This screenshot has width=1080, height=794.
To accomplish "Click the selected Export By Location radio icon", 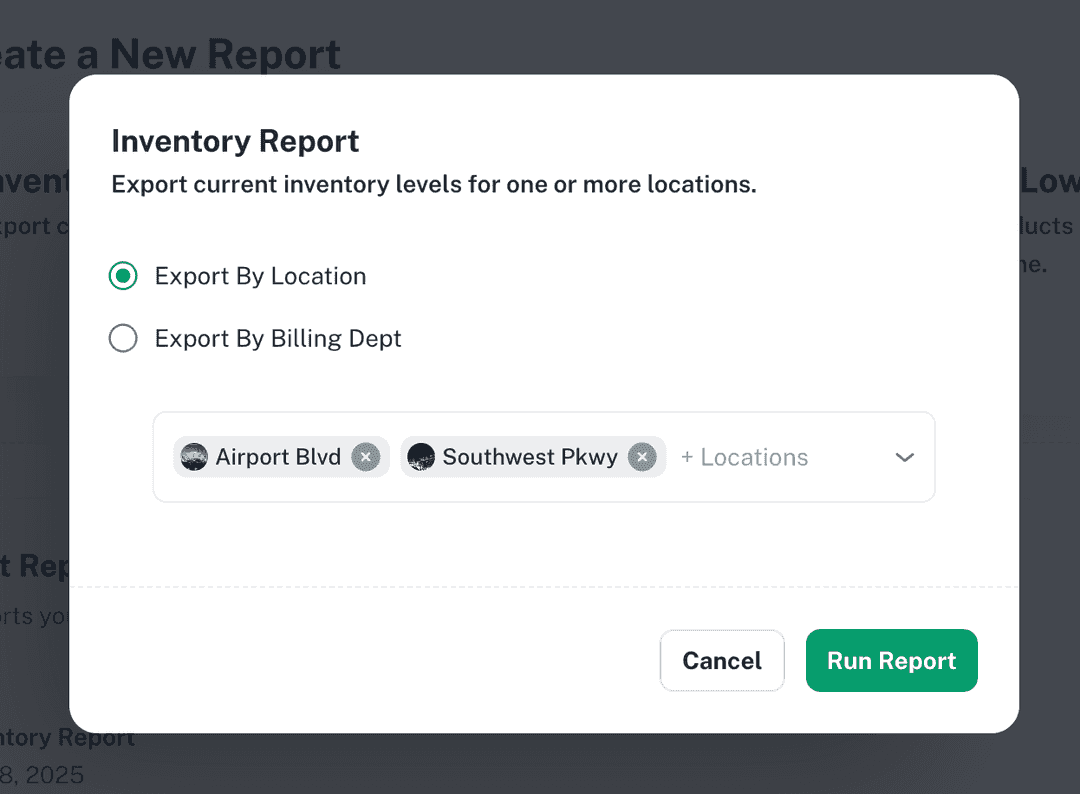I will pos(122,276).
